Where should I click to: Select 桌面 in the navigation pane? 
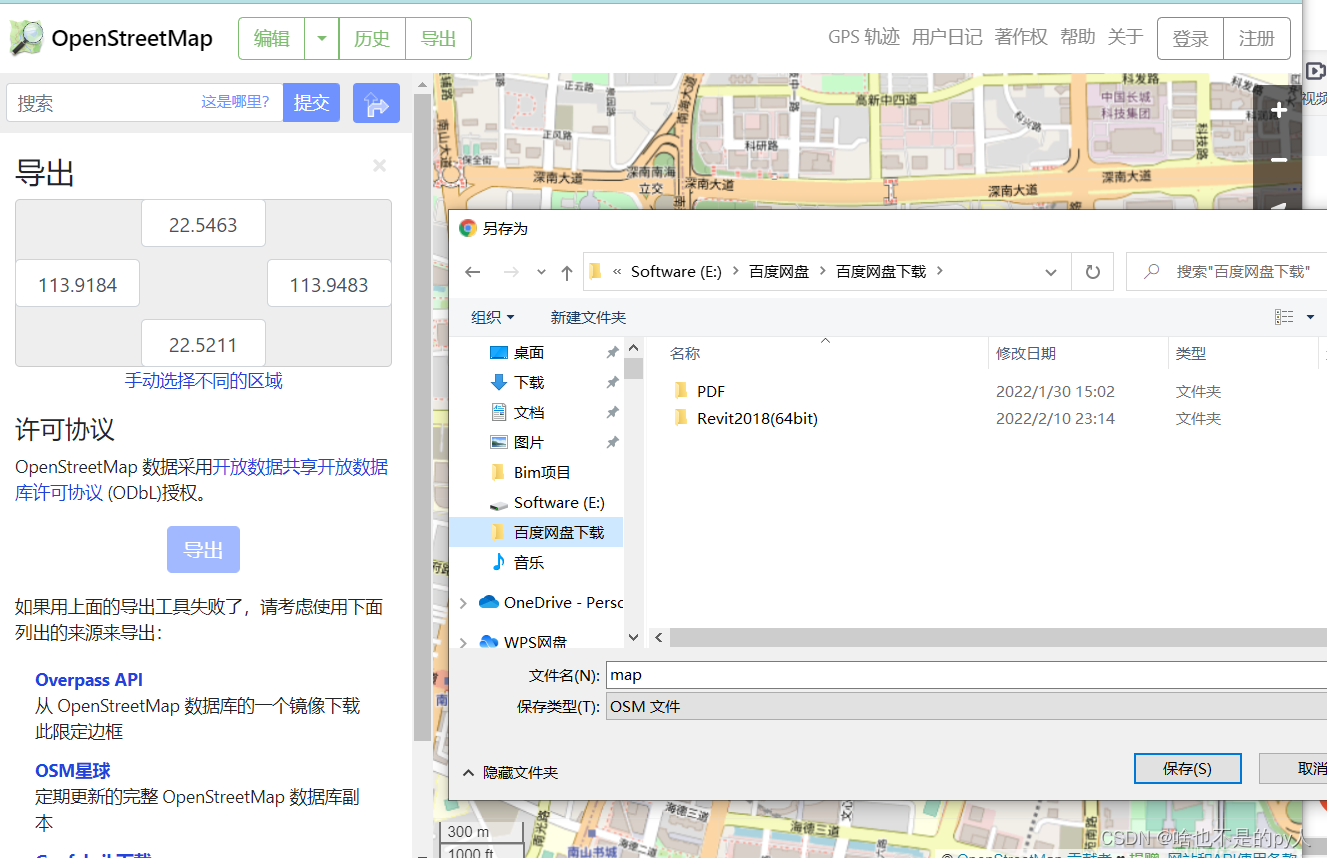[x=529, y=352]
